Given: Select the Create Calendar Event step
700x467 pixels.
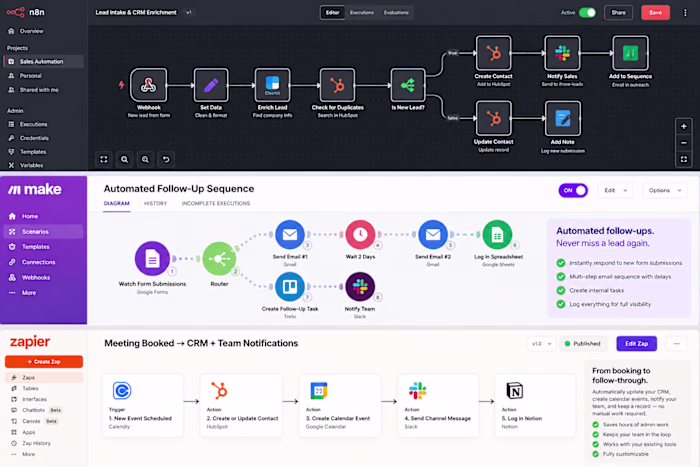Looking at the screenshot, I should point(340,405).
